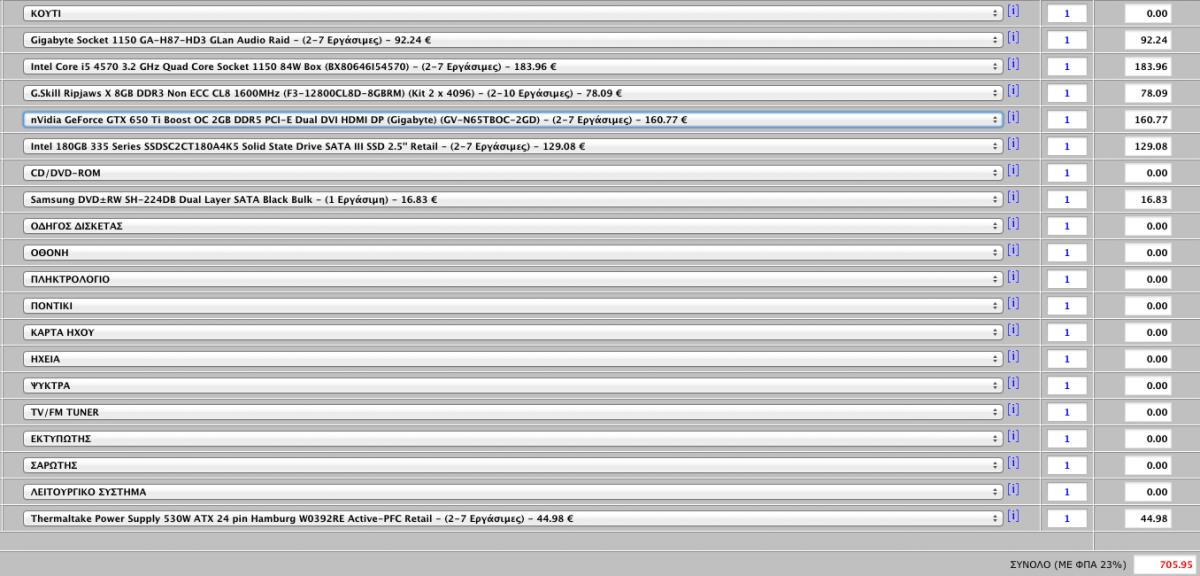Click the 183.96 price field

[1148, 67]
